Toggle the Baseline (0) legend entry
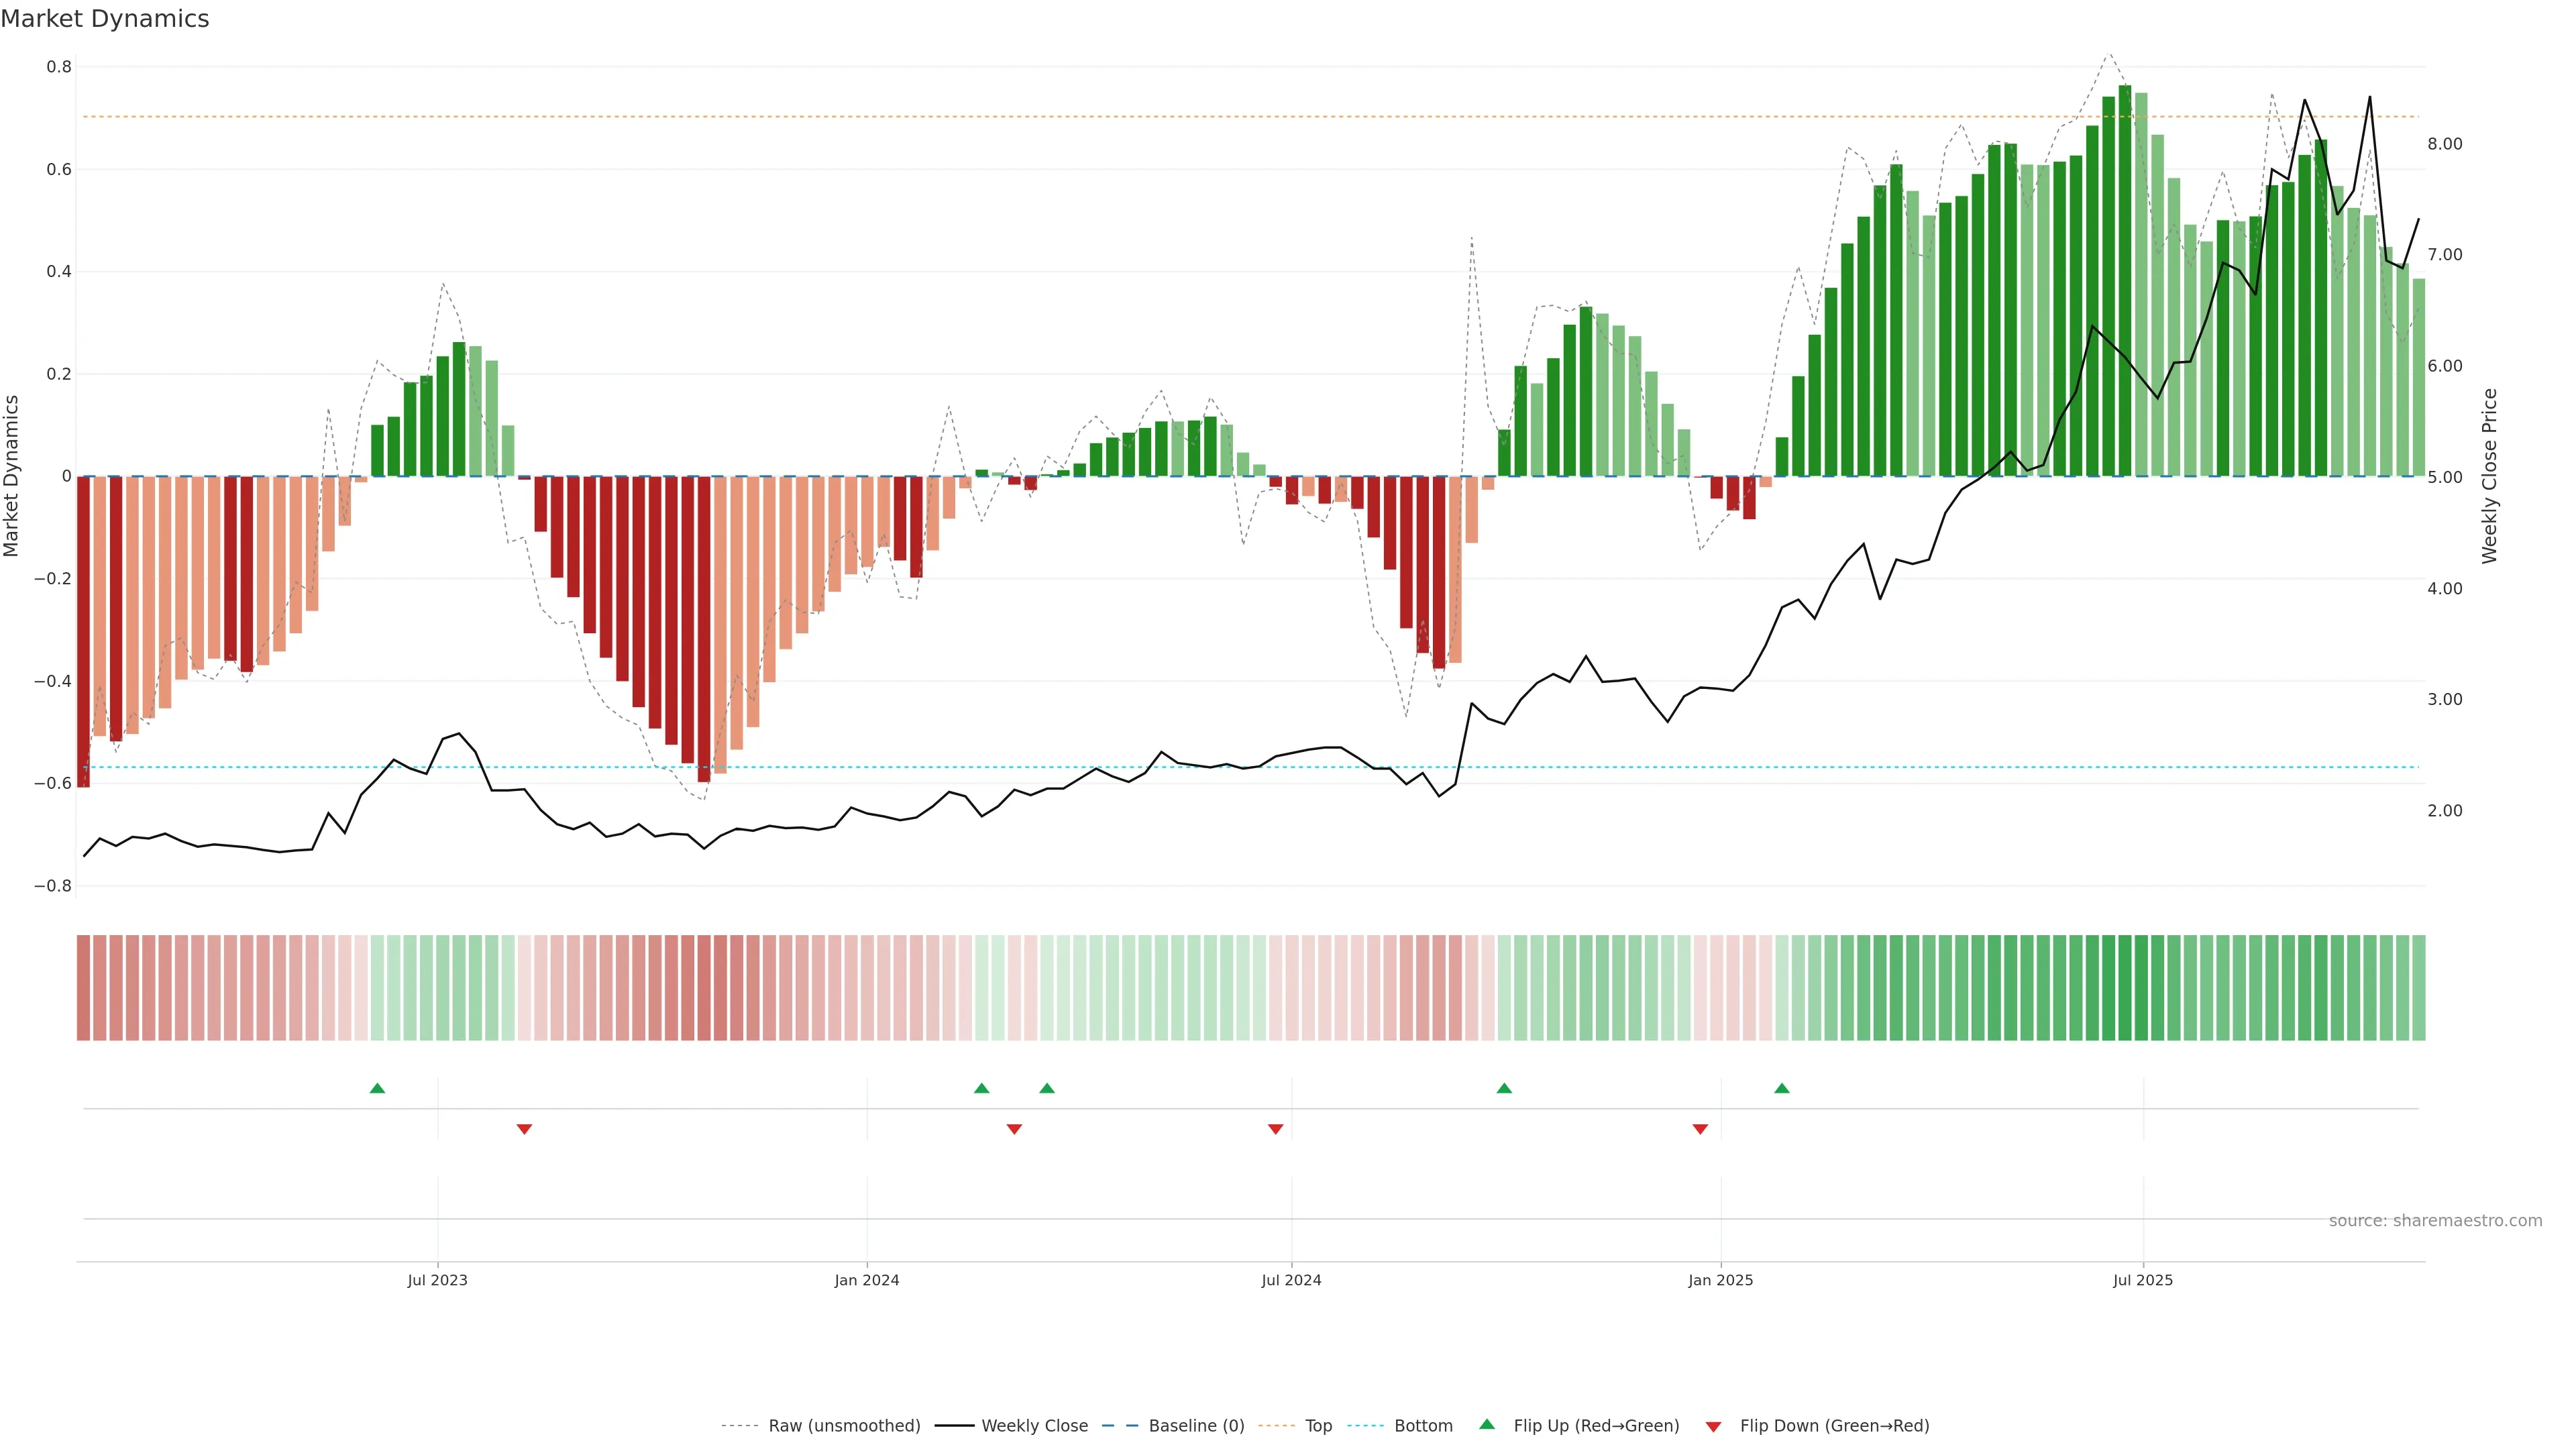2576x1449 pixels. [1196, 1426]
